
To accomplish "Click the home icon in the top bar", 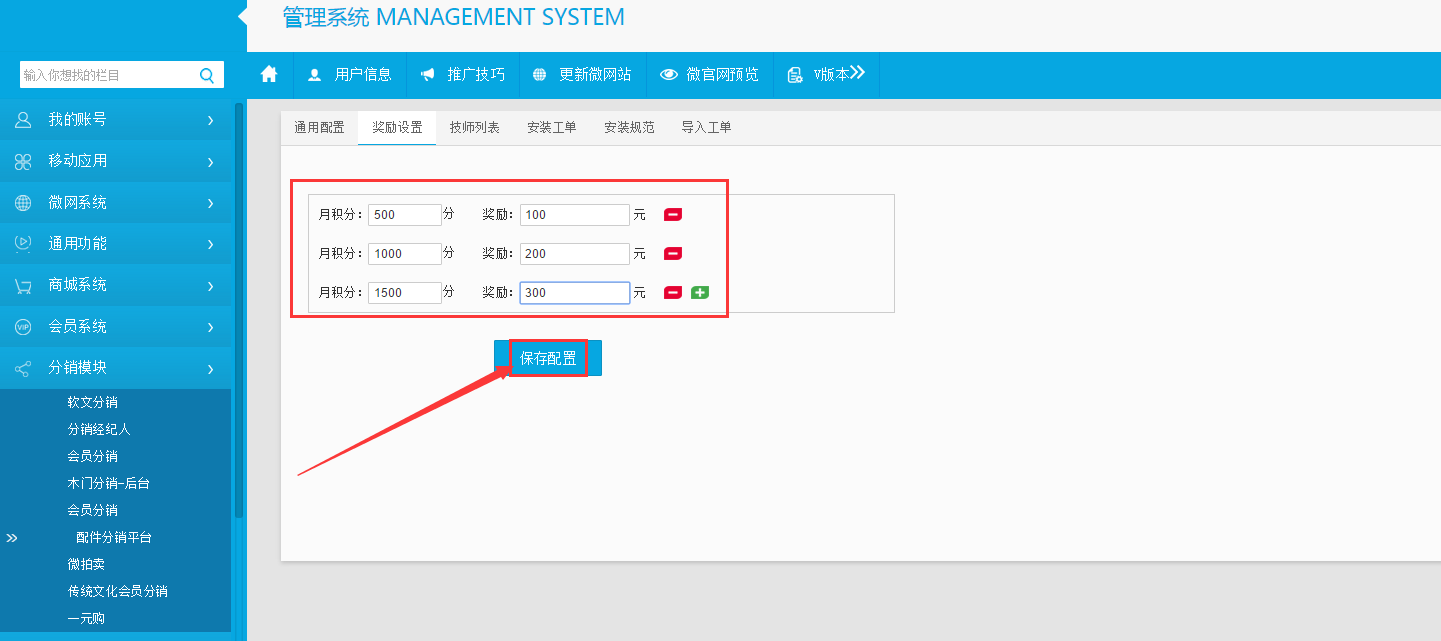I will tap(269, 74).
